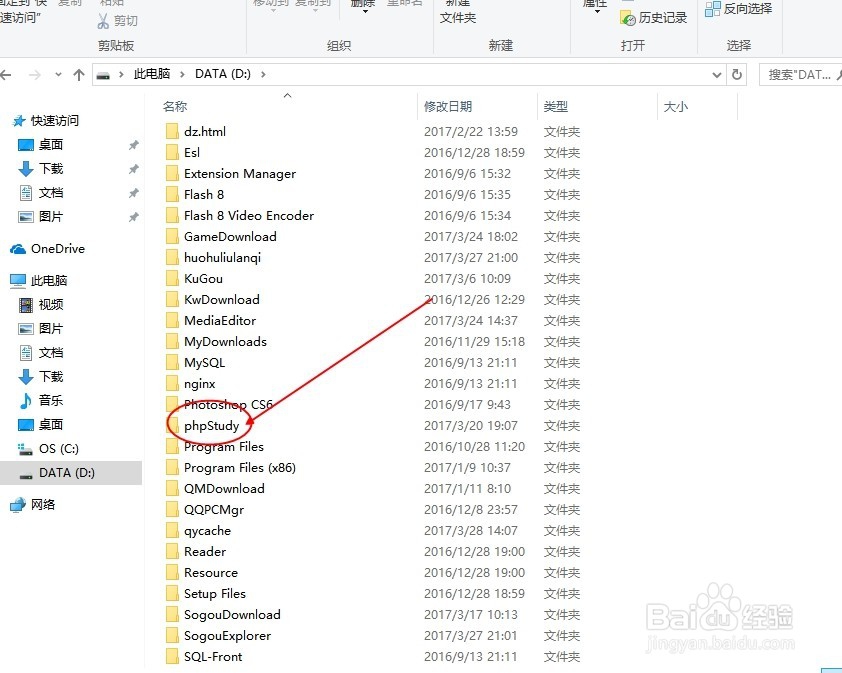Select the KuGou folder icon
The image size is (842, 673).
pyautogui.click(x=172, y=278)
